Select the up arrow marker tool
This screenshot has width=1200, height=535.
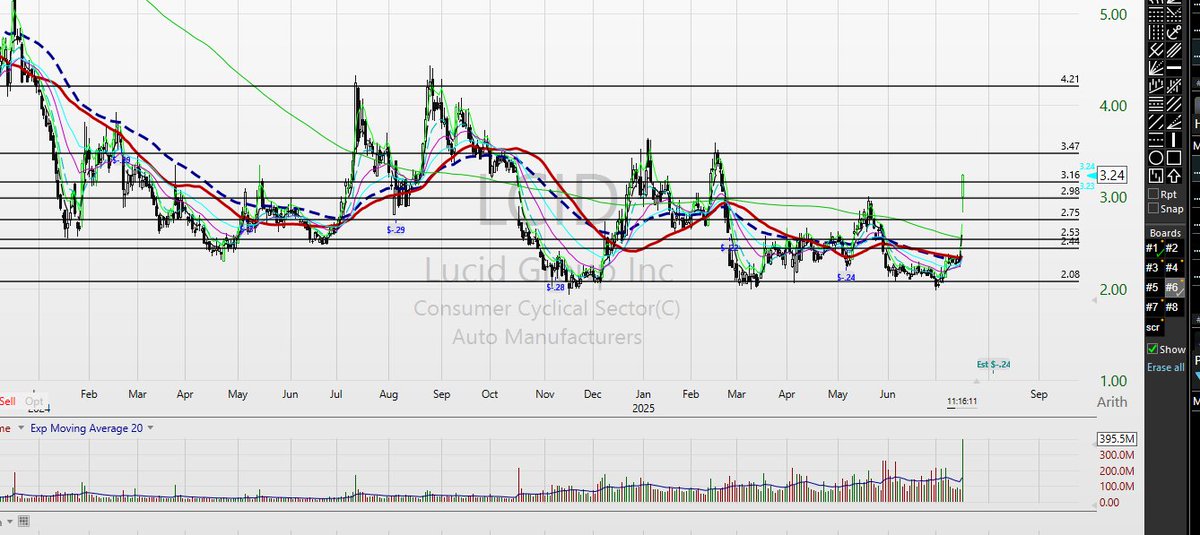point(1173,174)
